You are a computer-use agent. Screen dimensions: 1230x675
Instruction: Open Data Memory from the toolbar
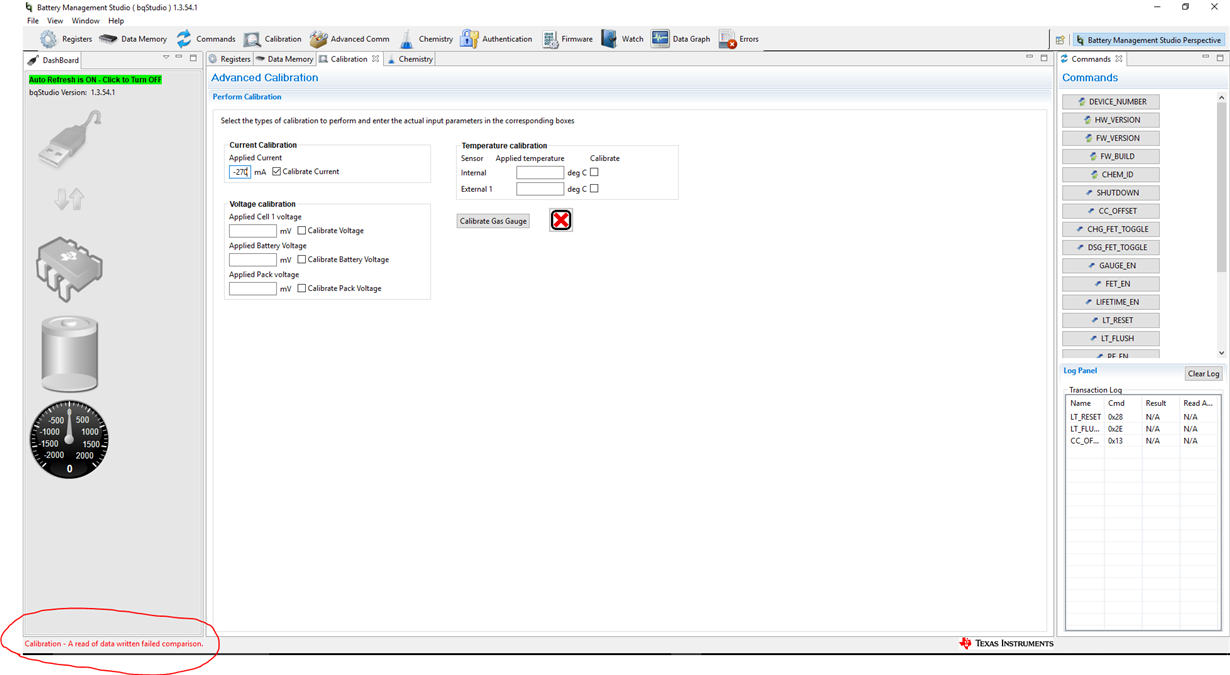(x=133, y=39)
